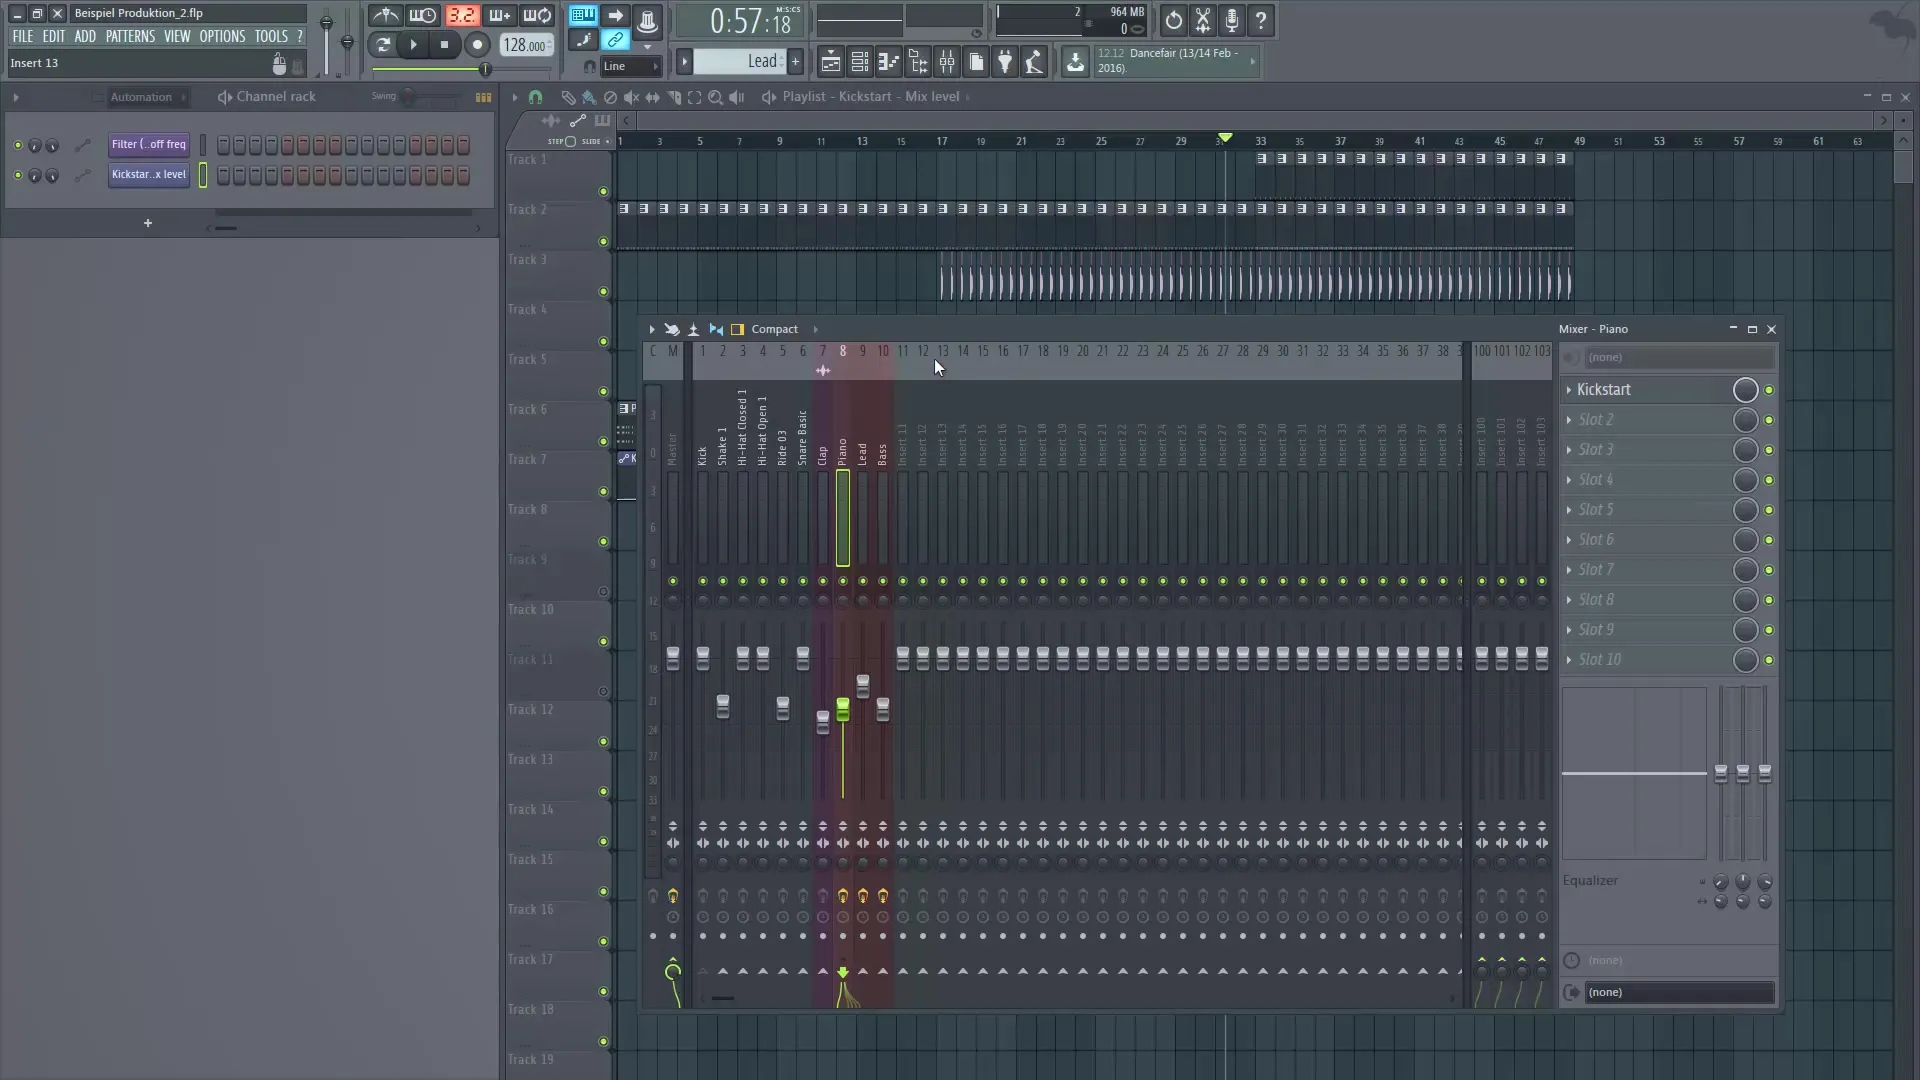Toggle Slot 2 enable switch in Mixer

(x=1769, y=420)
